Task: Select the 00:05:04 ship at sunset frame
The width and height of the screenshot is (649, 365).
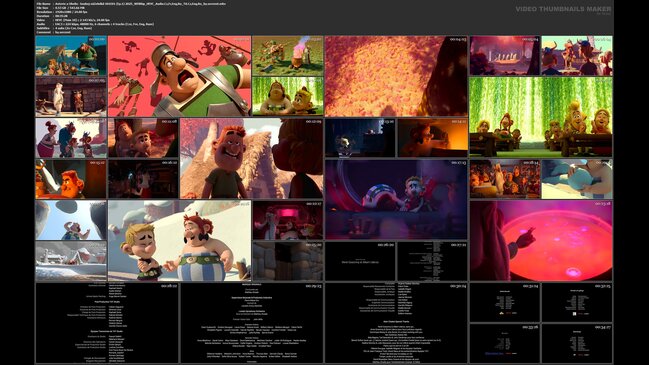Action: tap(505, 55)
